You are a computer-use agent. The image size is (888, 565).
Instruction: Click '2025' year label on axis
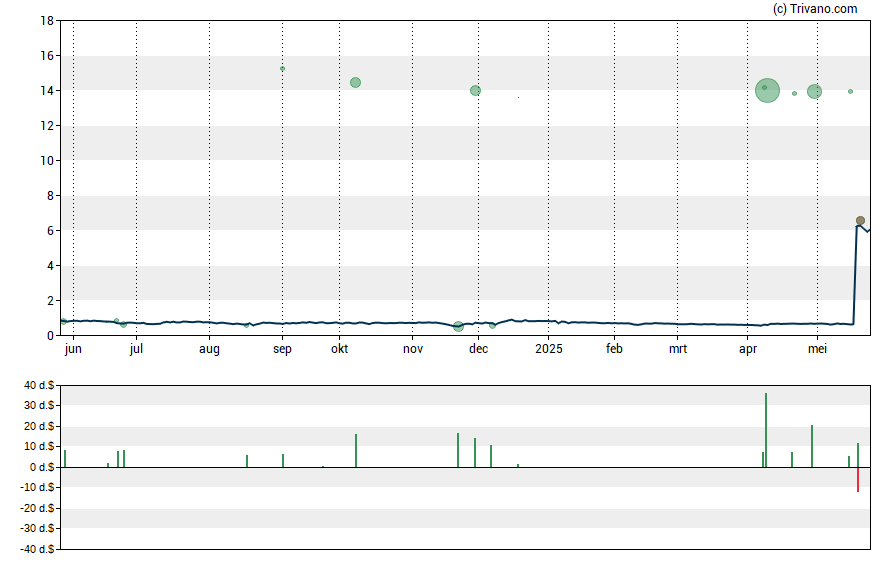pyautogui.click(x=549, y=349)
